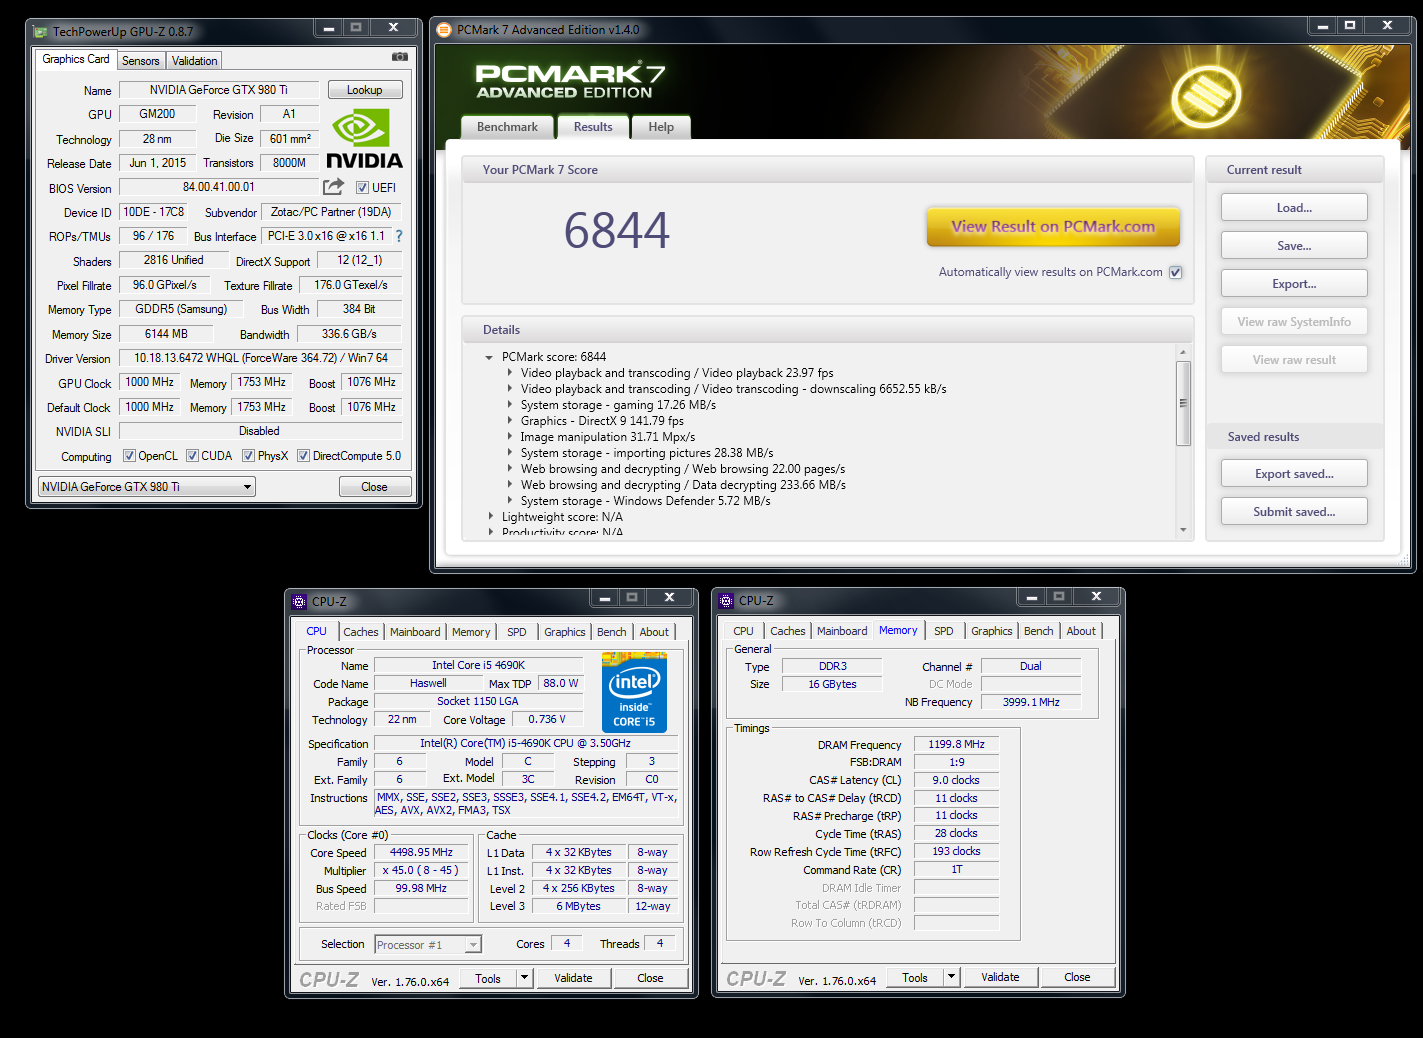Expand Graphics DirectX 9 detail row

coord(509,421)
